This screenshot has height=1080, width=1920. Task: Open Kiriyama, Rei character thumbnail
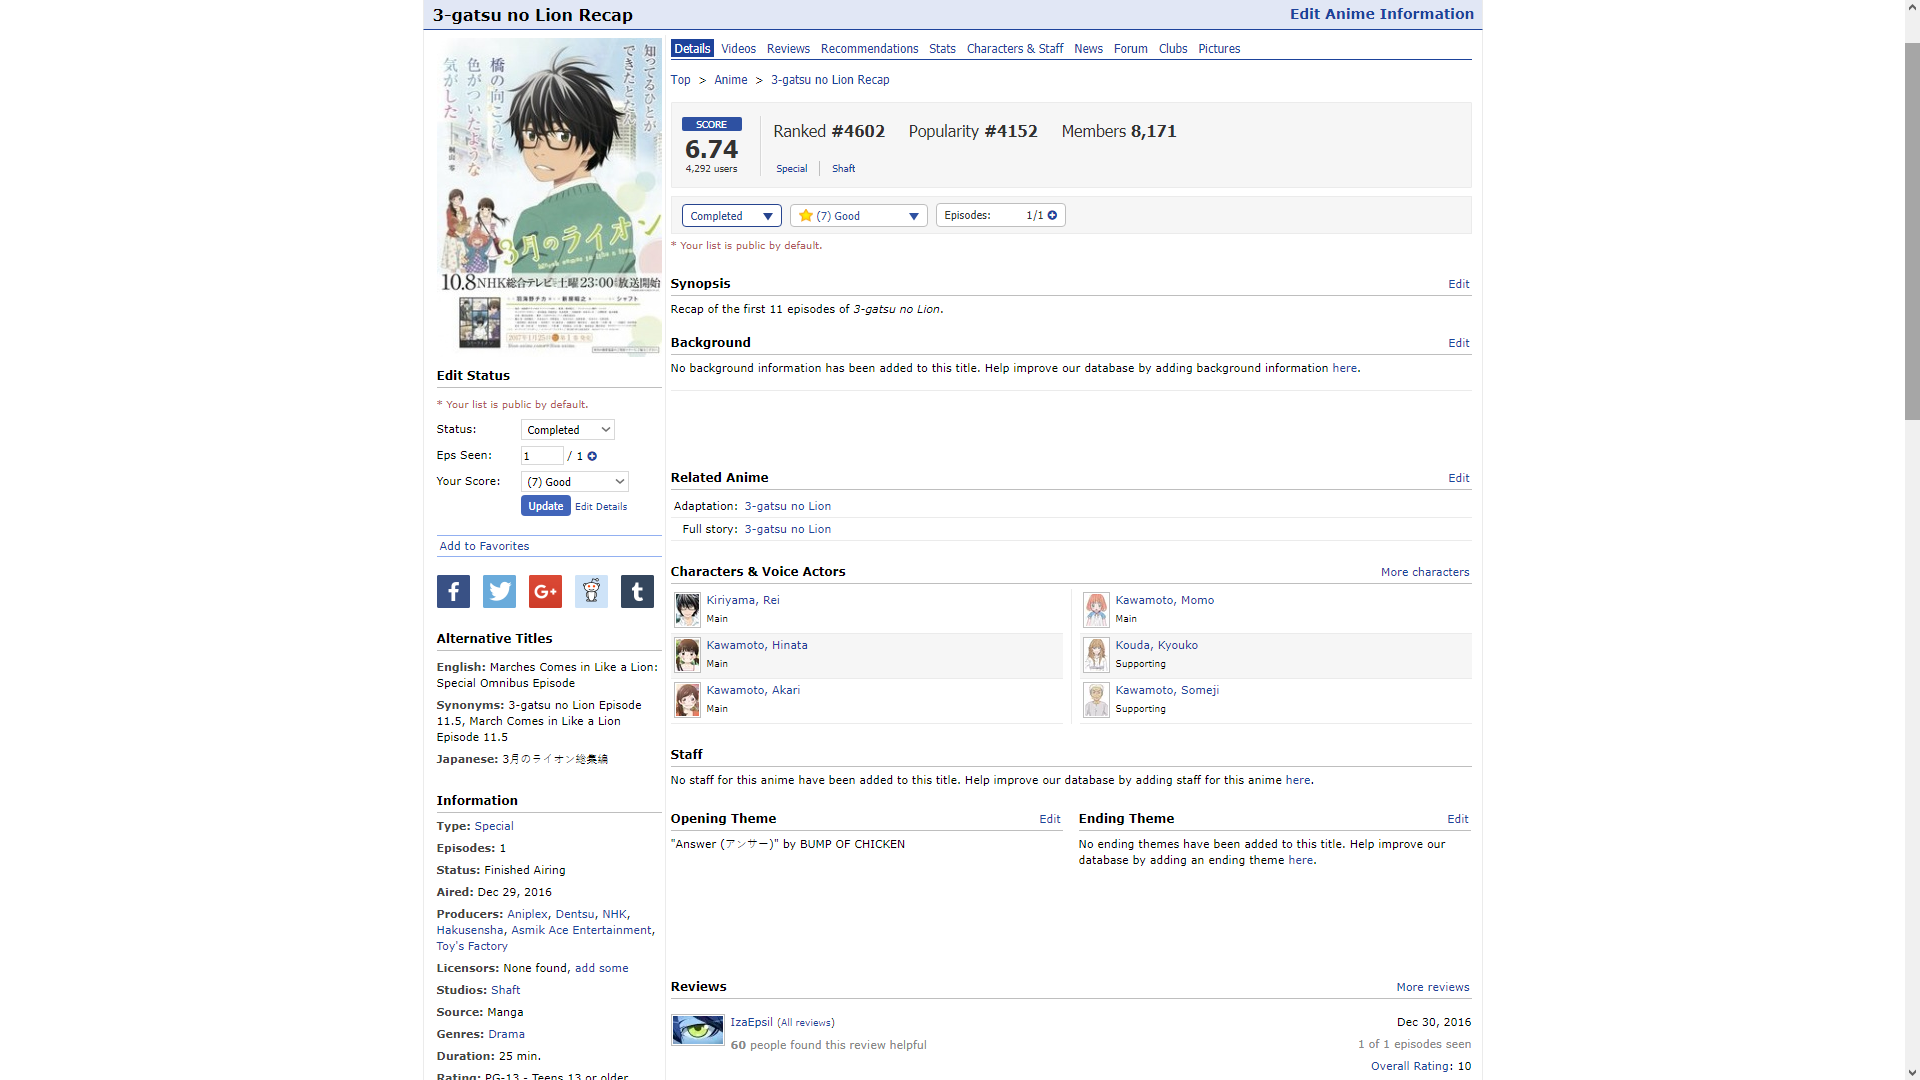pyautogui.click(x=687, y=609)
